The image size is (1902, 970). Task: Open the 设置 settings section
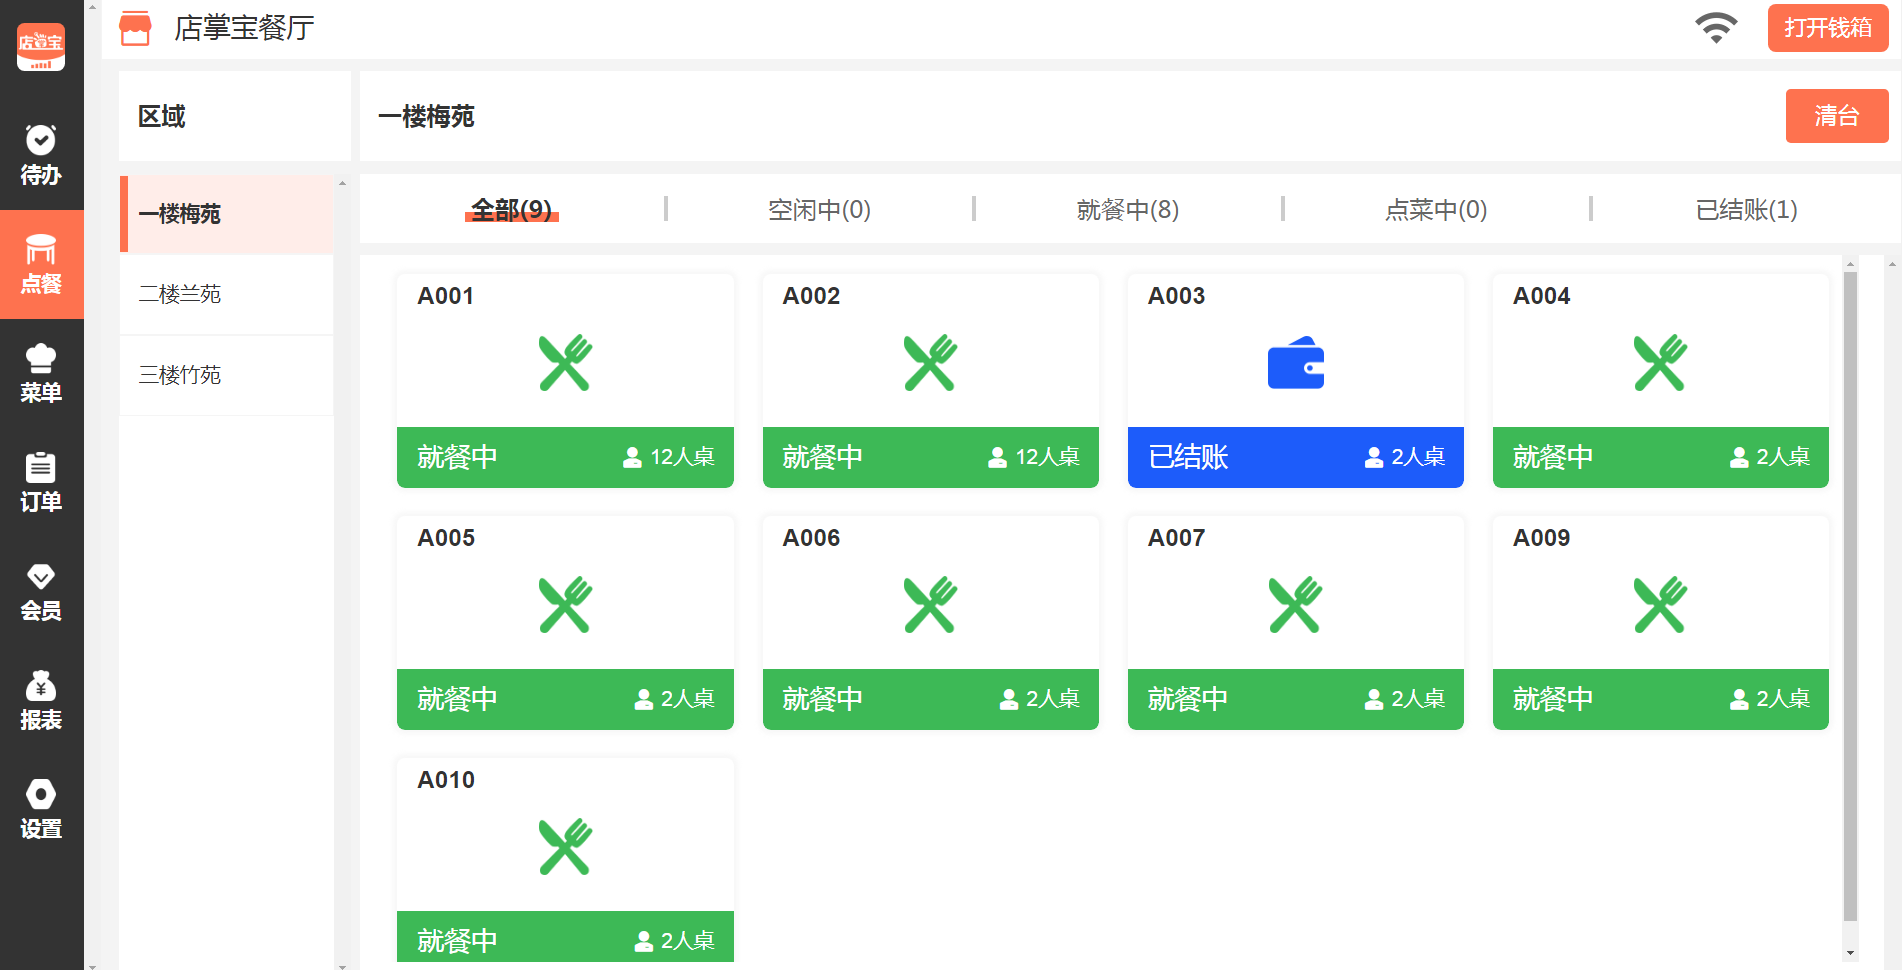coord(41,809)
